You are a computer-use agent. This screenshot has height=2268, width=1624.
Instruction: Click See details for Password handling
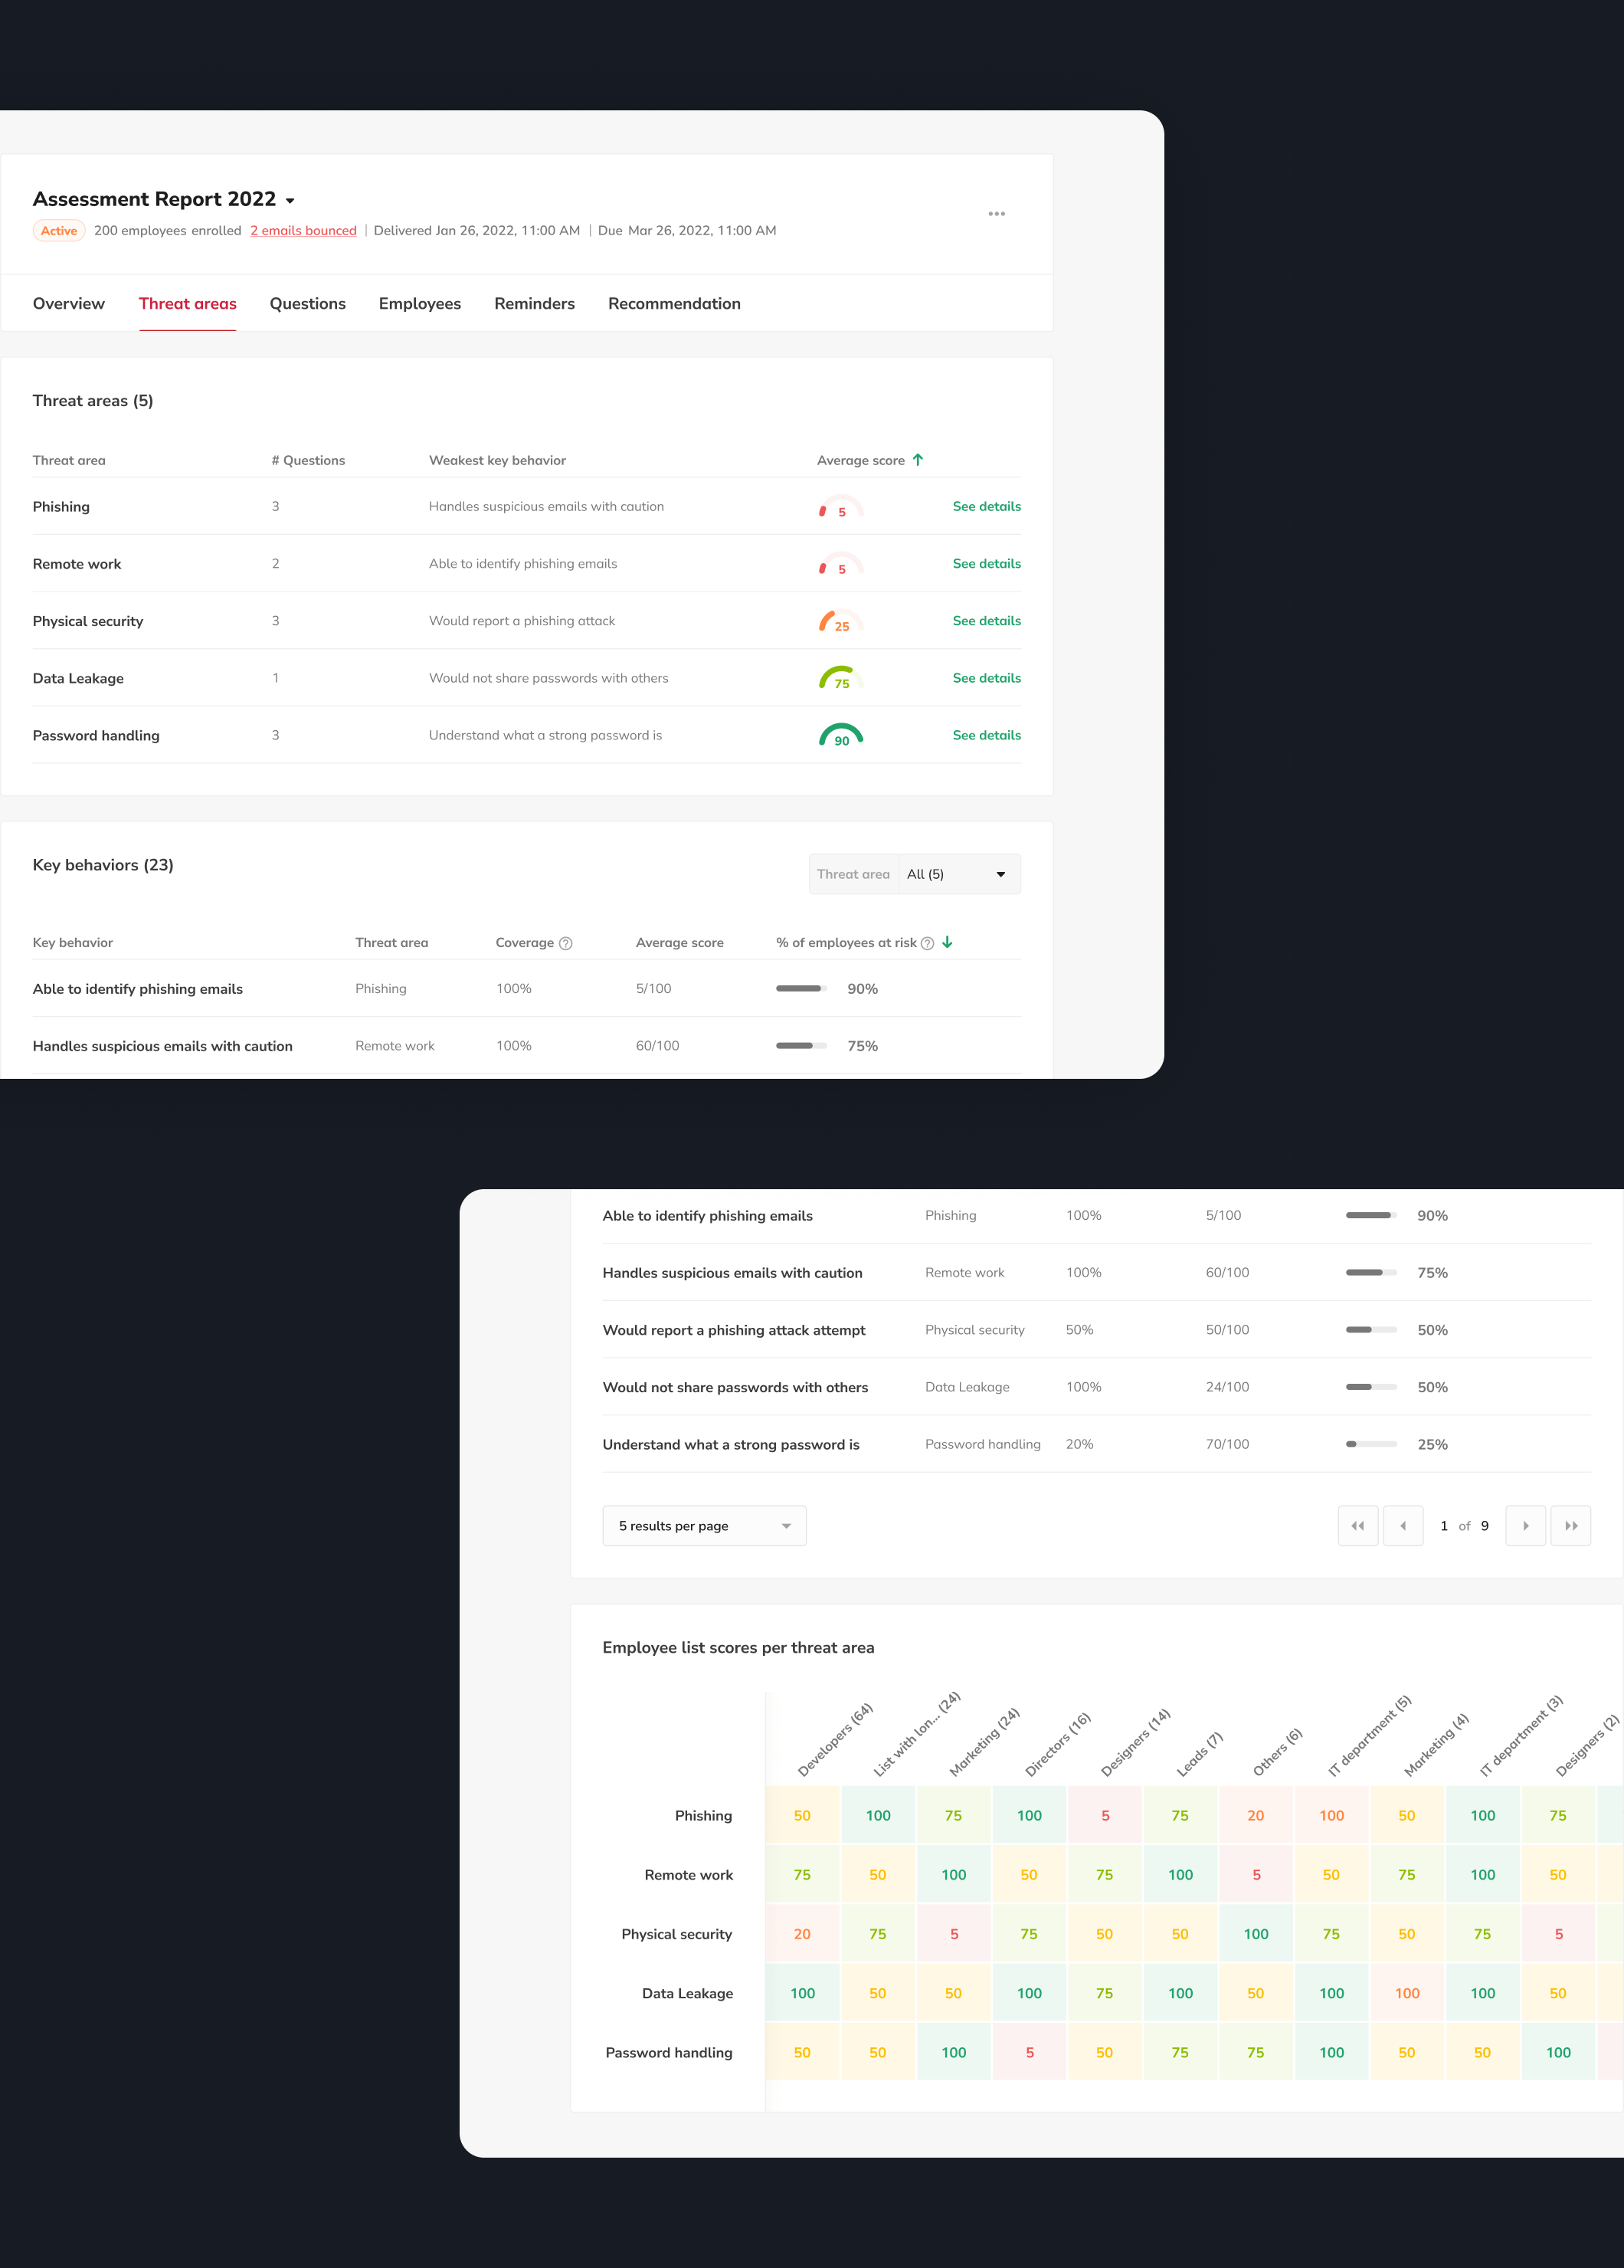point(986,735)
